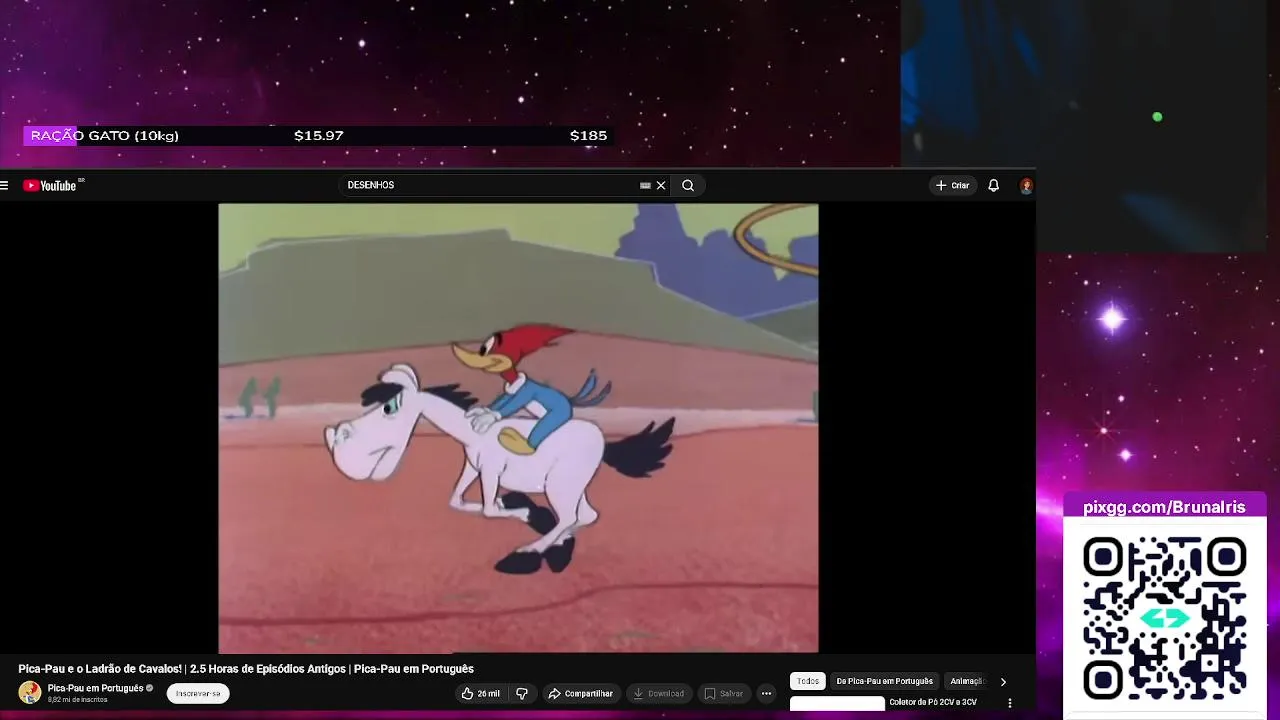The width and height of the screenshot is (1280, 720).
Task: Select the De Pica-Pau em Português chip
Action: click(x=885, y=681)
